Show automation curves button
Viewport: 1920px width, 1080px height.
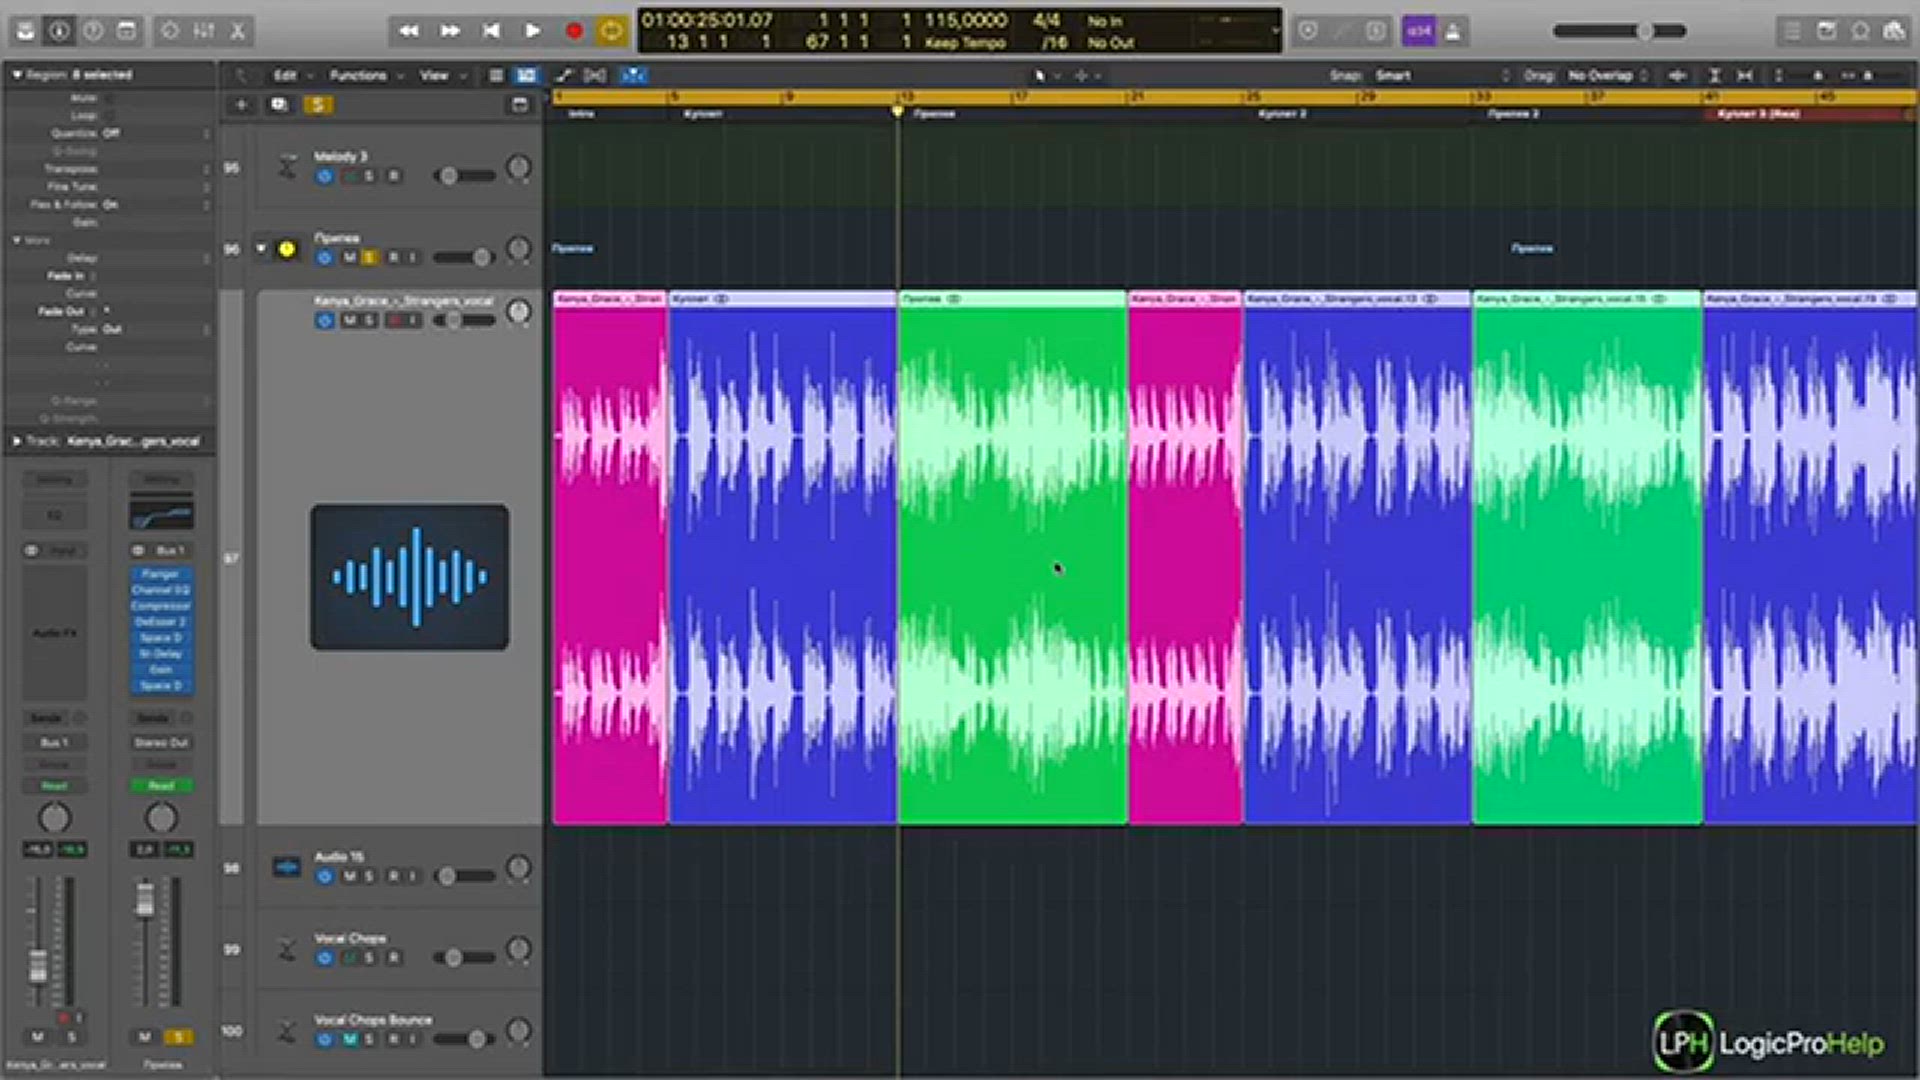tap(564, 75)
